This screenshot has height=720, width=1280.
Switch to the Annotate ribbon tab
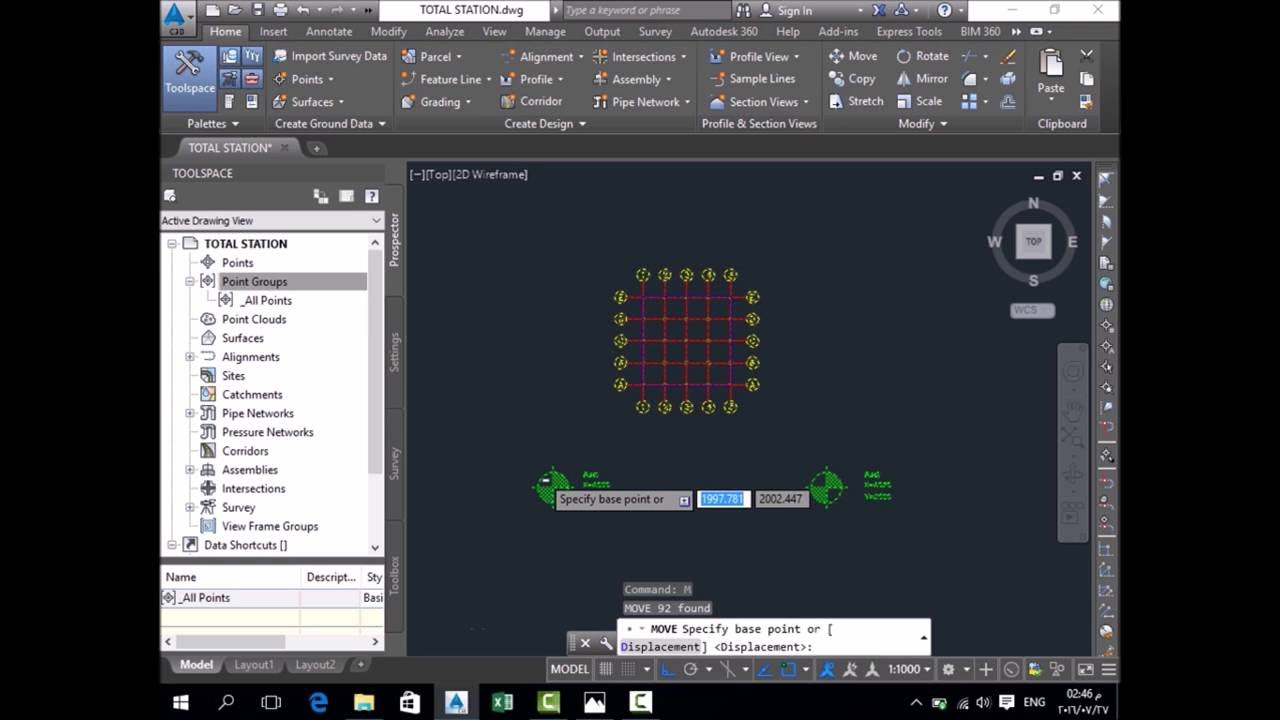pos(329,31)
